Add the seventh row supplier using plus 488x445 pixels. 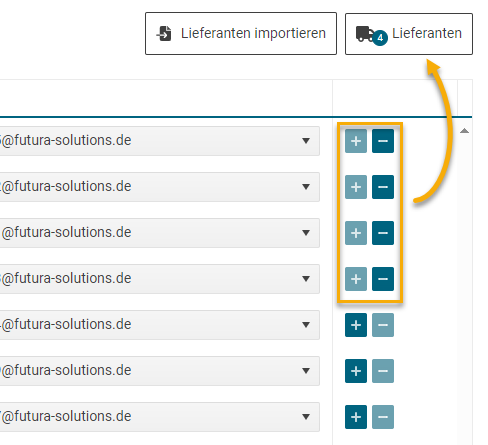[356, 417]
